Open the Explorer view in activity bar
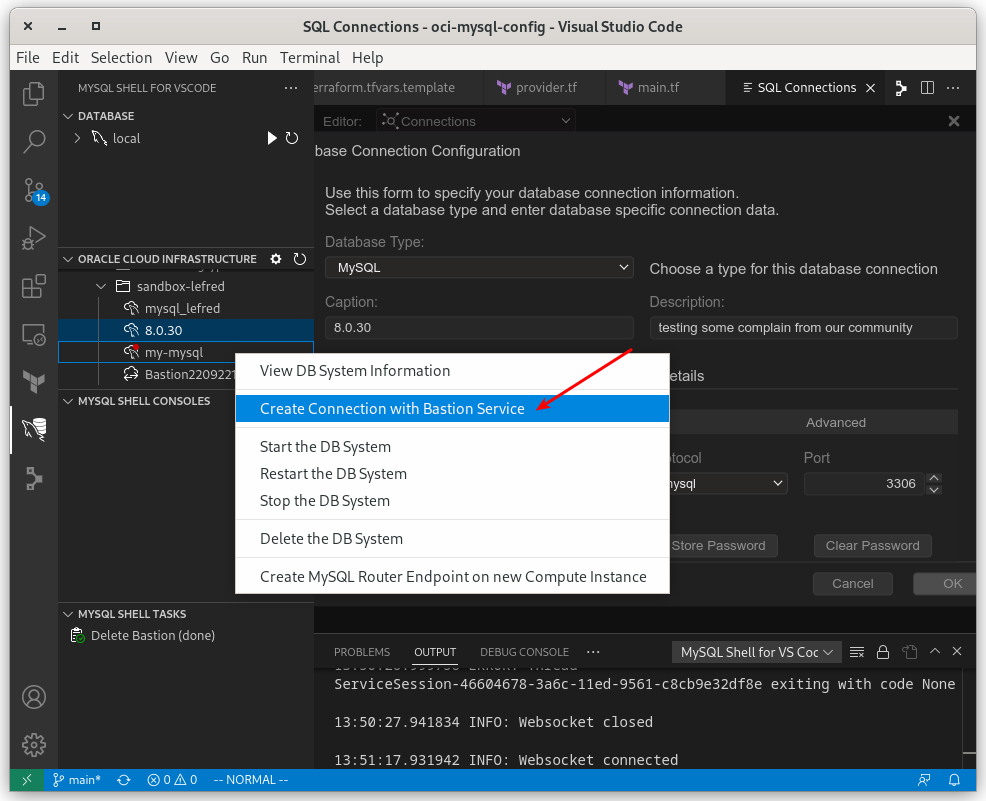The image size is (986, 801). pyautogui.click(x=33, y=94)
